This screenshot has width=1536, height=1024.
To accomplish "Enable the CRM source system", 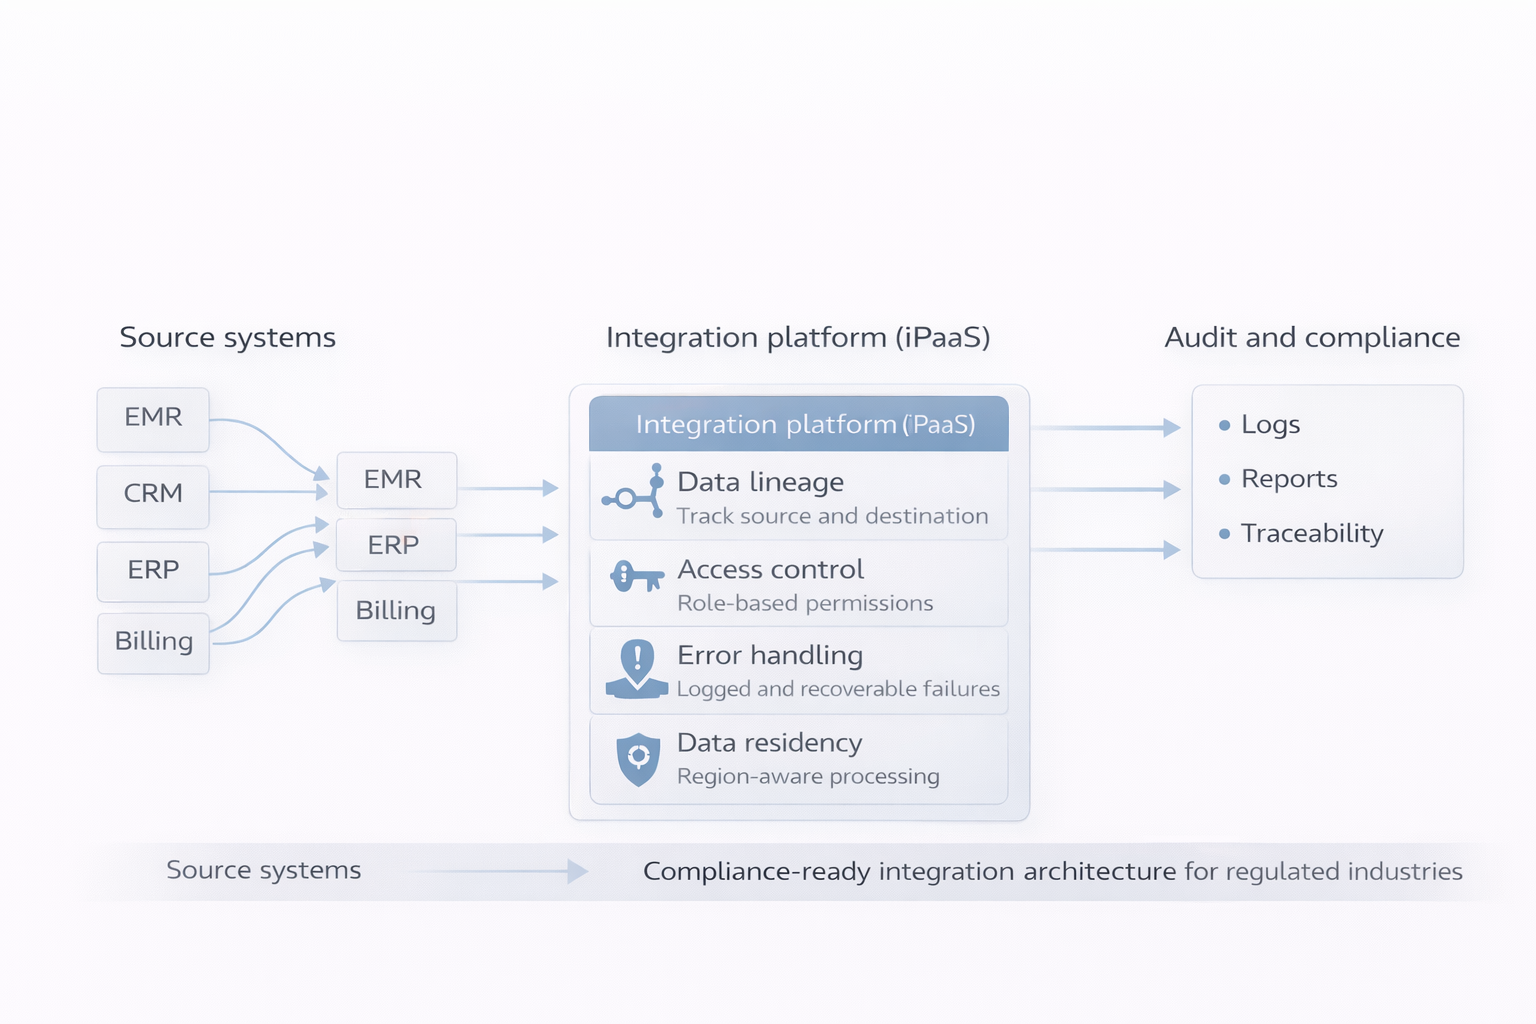I will click(x=152, y=494).
